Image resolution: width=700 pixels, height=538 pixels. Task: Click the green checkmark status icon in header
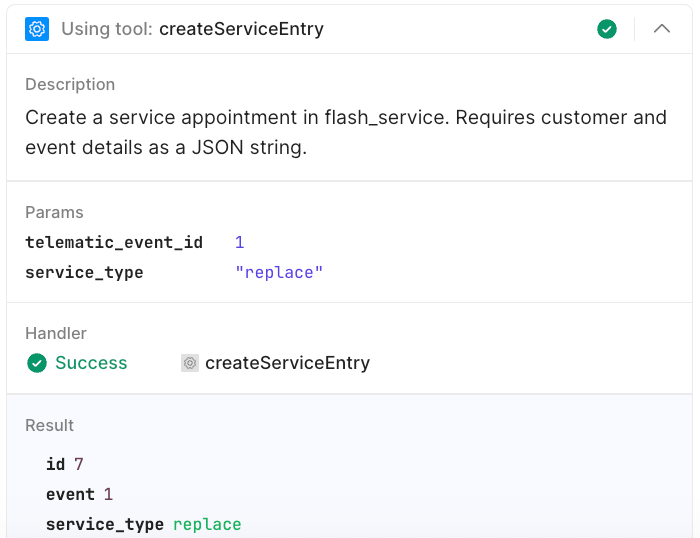point(607,29)
